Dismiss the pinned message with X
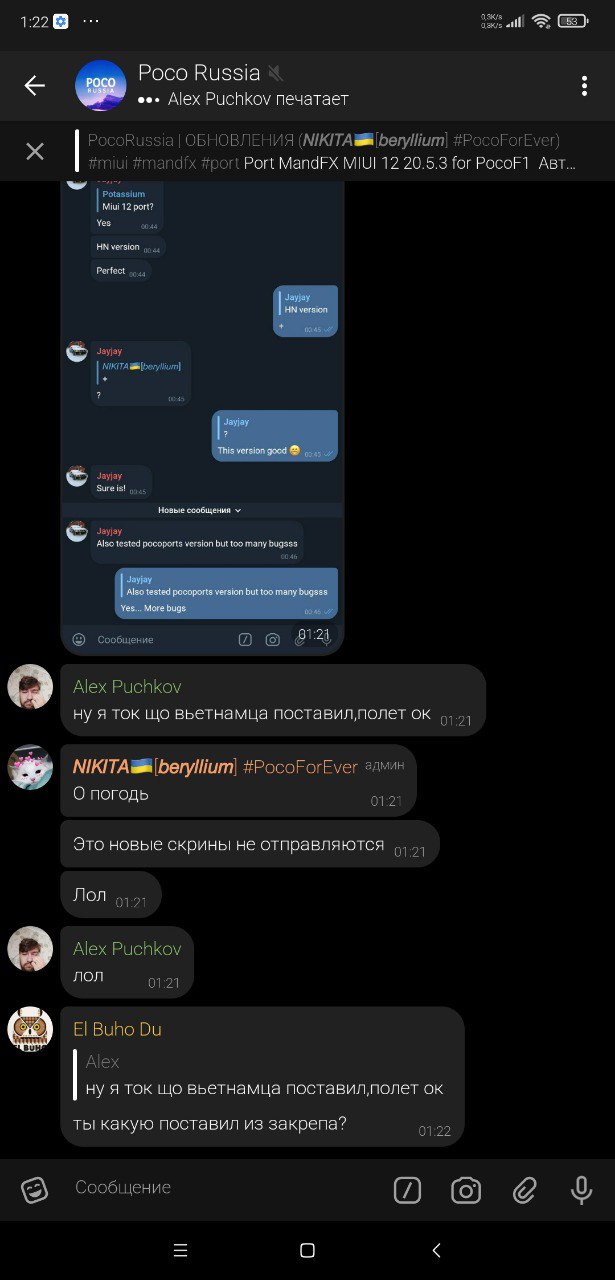This screenshot has height=1280, width=615. tap(35, 151)
